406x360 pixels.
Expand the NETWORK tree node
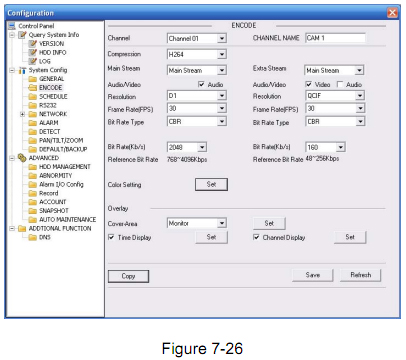(22, 114)
